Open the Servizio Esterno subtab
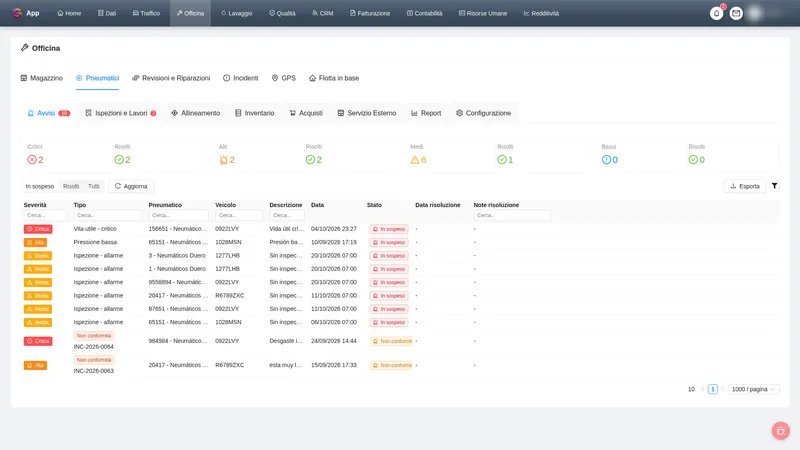 click(367, 113)
